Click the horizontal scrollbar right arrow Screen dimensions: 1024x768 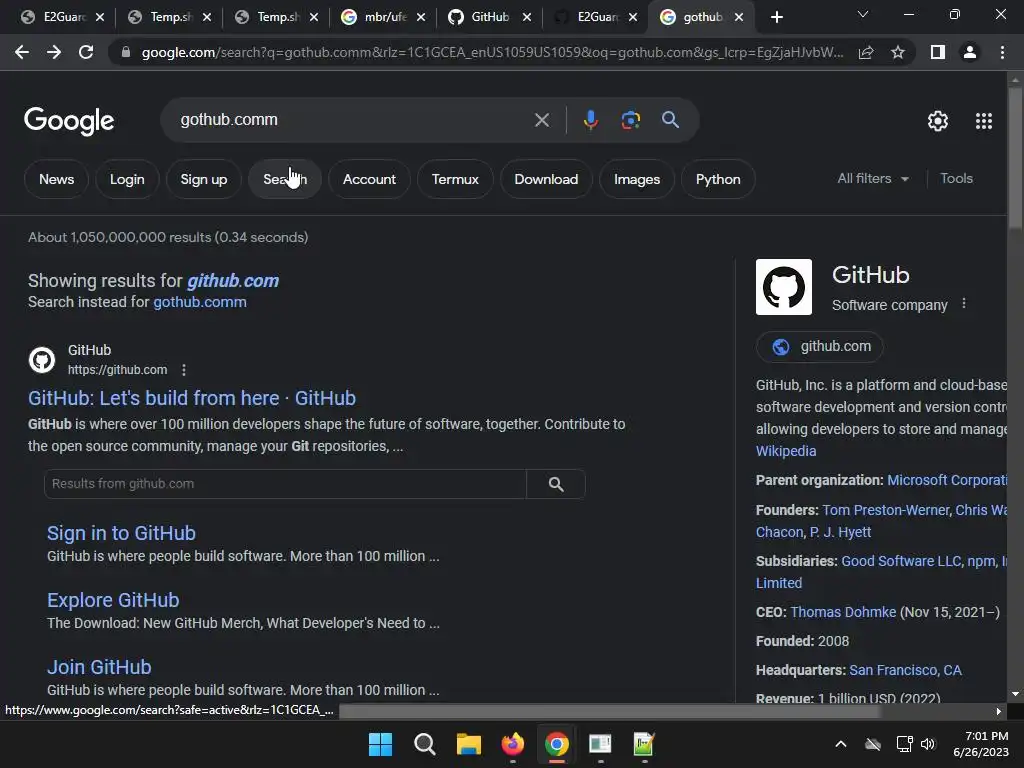click(x=999, y=711)
